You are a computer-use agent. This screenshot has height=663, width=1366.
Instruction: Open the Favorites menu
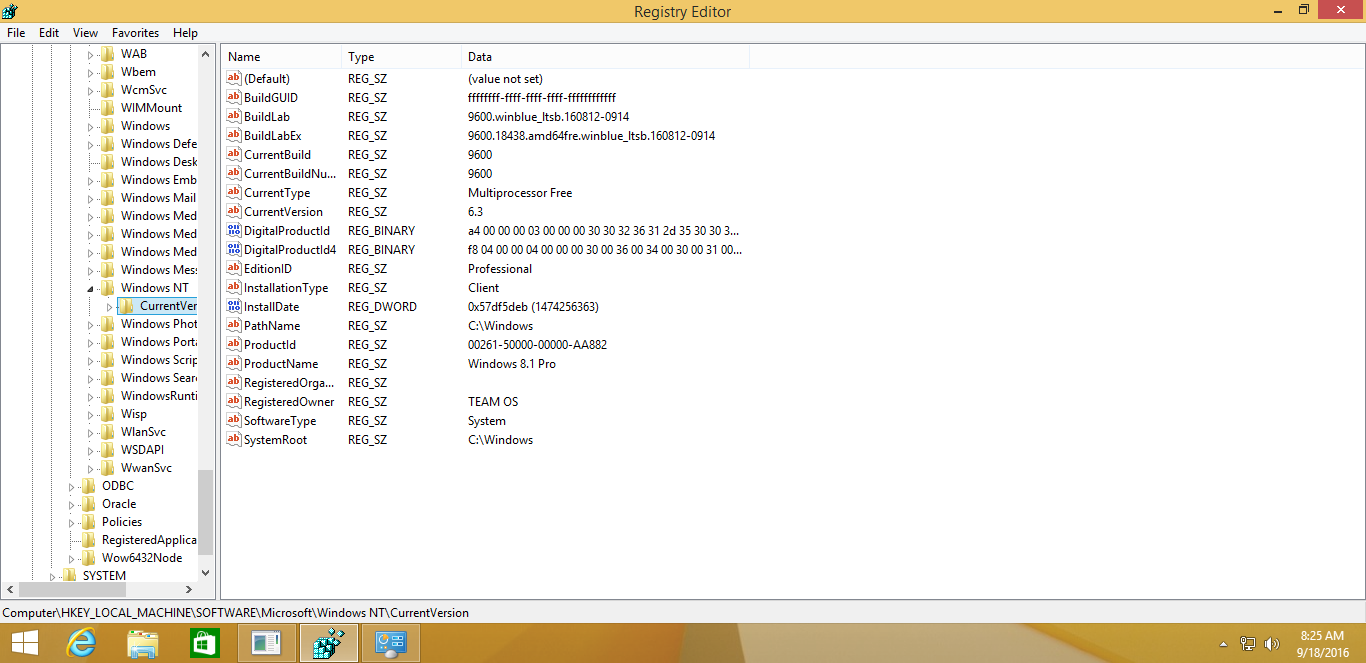pyautogui.click(x=135, y=33)
